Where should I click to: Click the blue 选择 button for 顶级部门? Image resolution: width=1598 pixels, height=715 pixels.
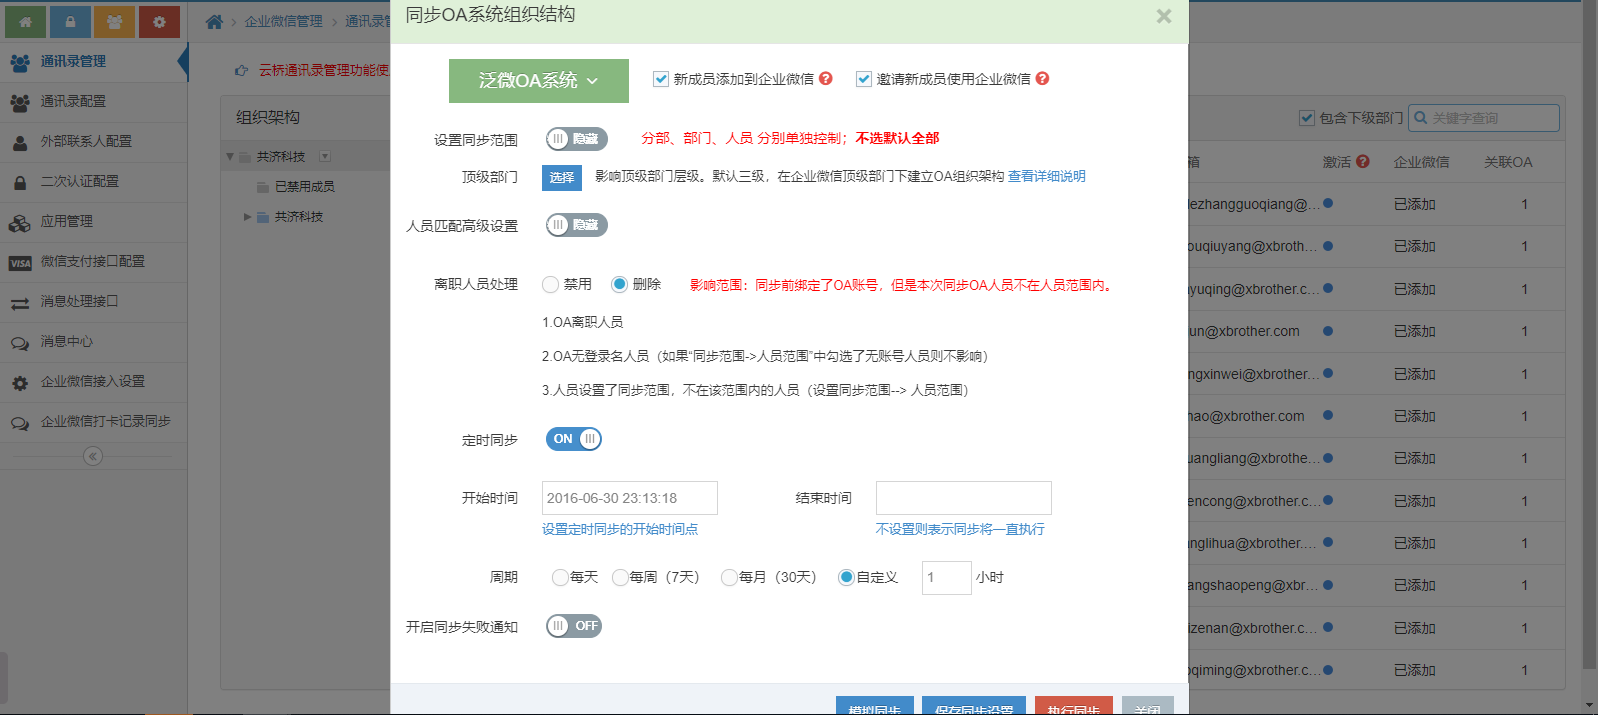[x=561, y=177]
